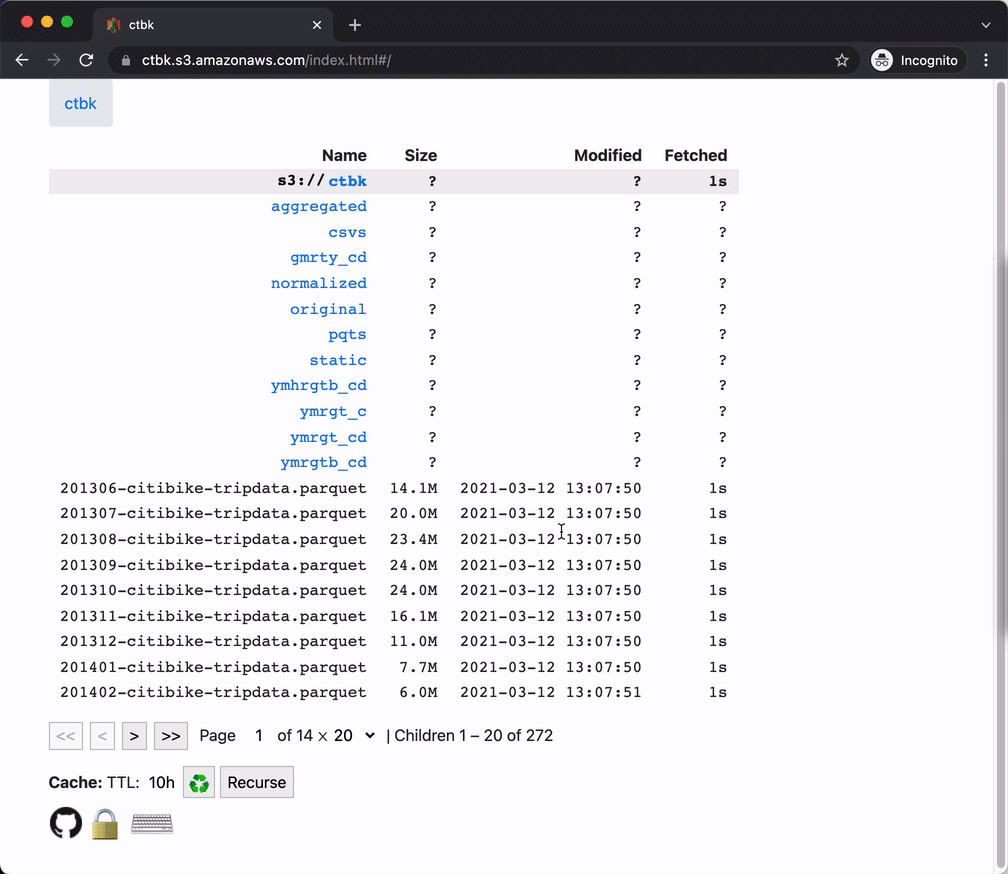The height and width of the screenshot is (874, 1008).
Task: Open the gmrty_cd folder
Action: (x=328, y=258)
